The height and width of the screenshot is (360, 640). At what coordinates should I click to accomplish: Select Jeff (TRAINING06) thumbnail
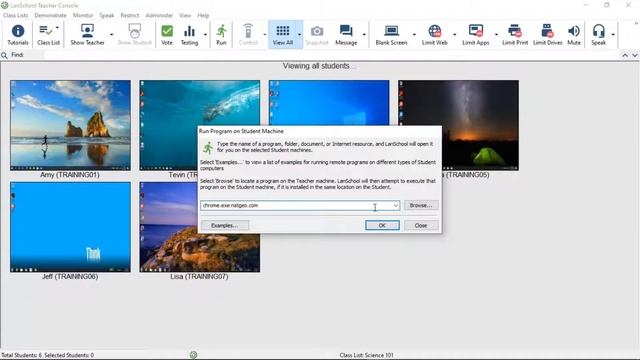pyautogui.click(x=70, y=227)
